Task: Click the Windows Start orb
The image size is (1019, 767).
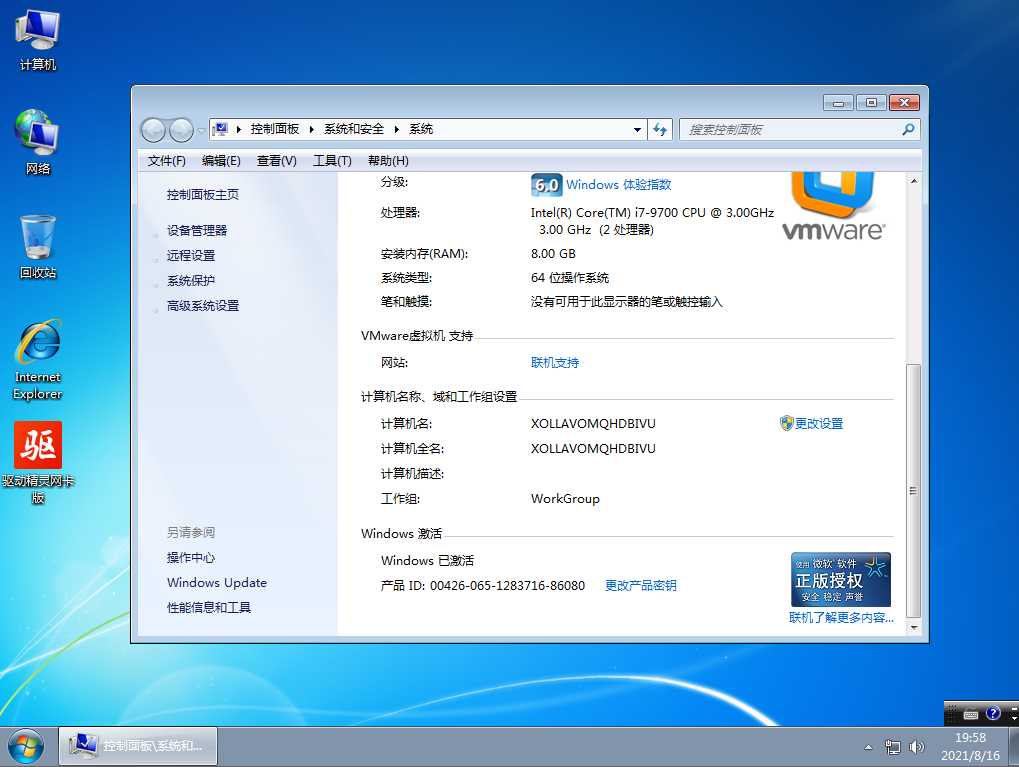Action: [x=25, y=747]
